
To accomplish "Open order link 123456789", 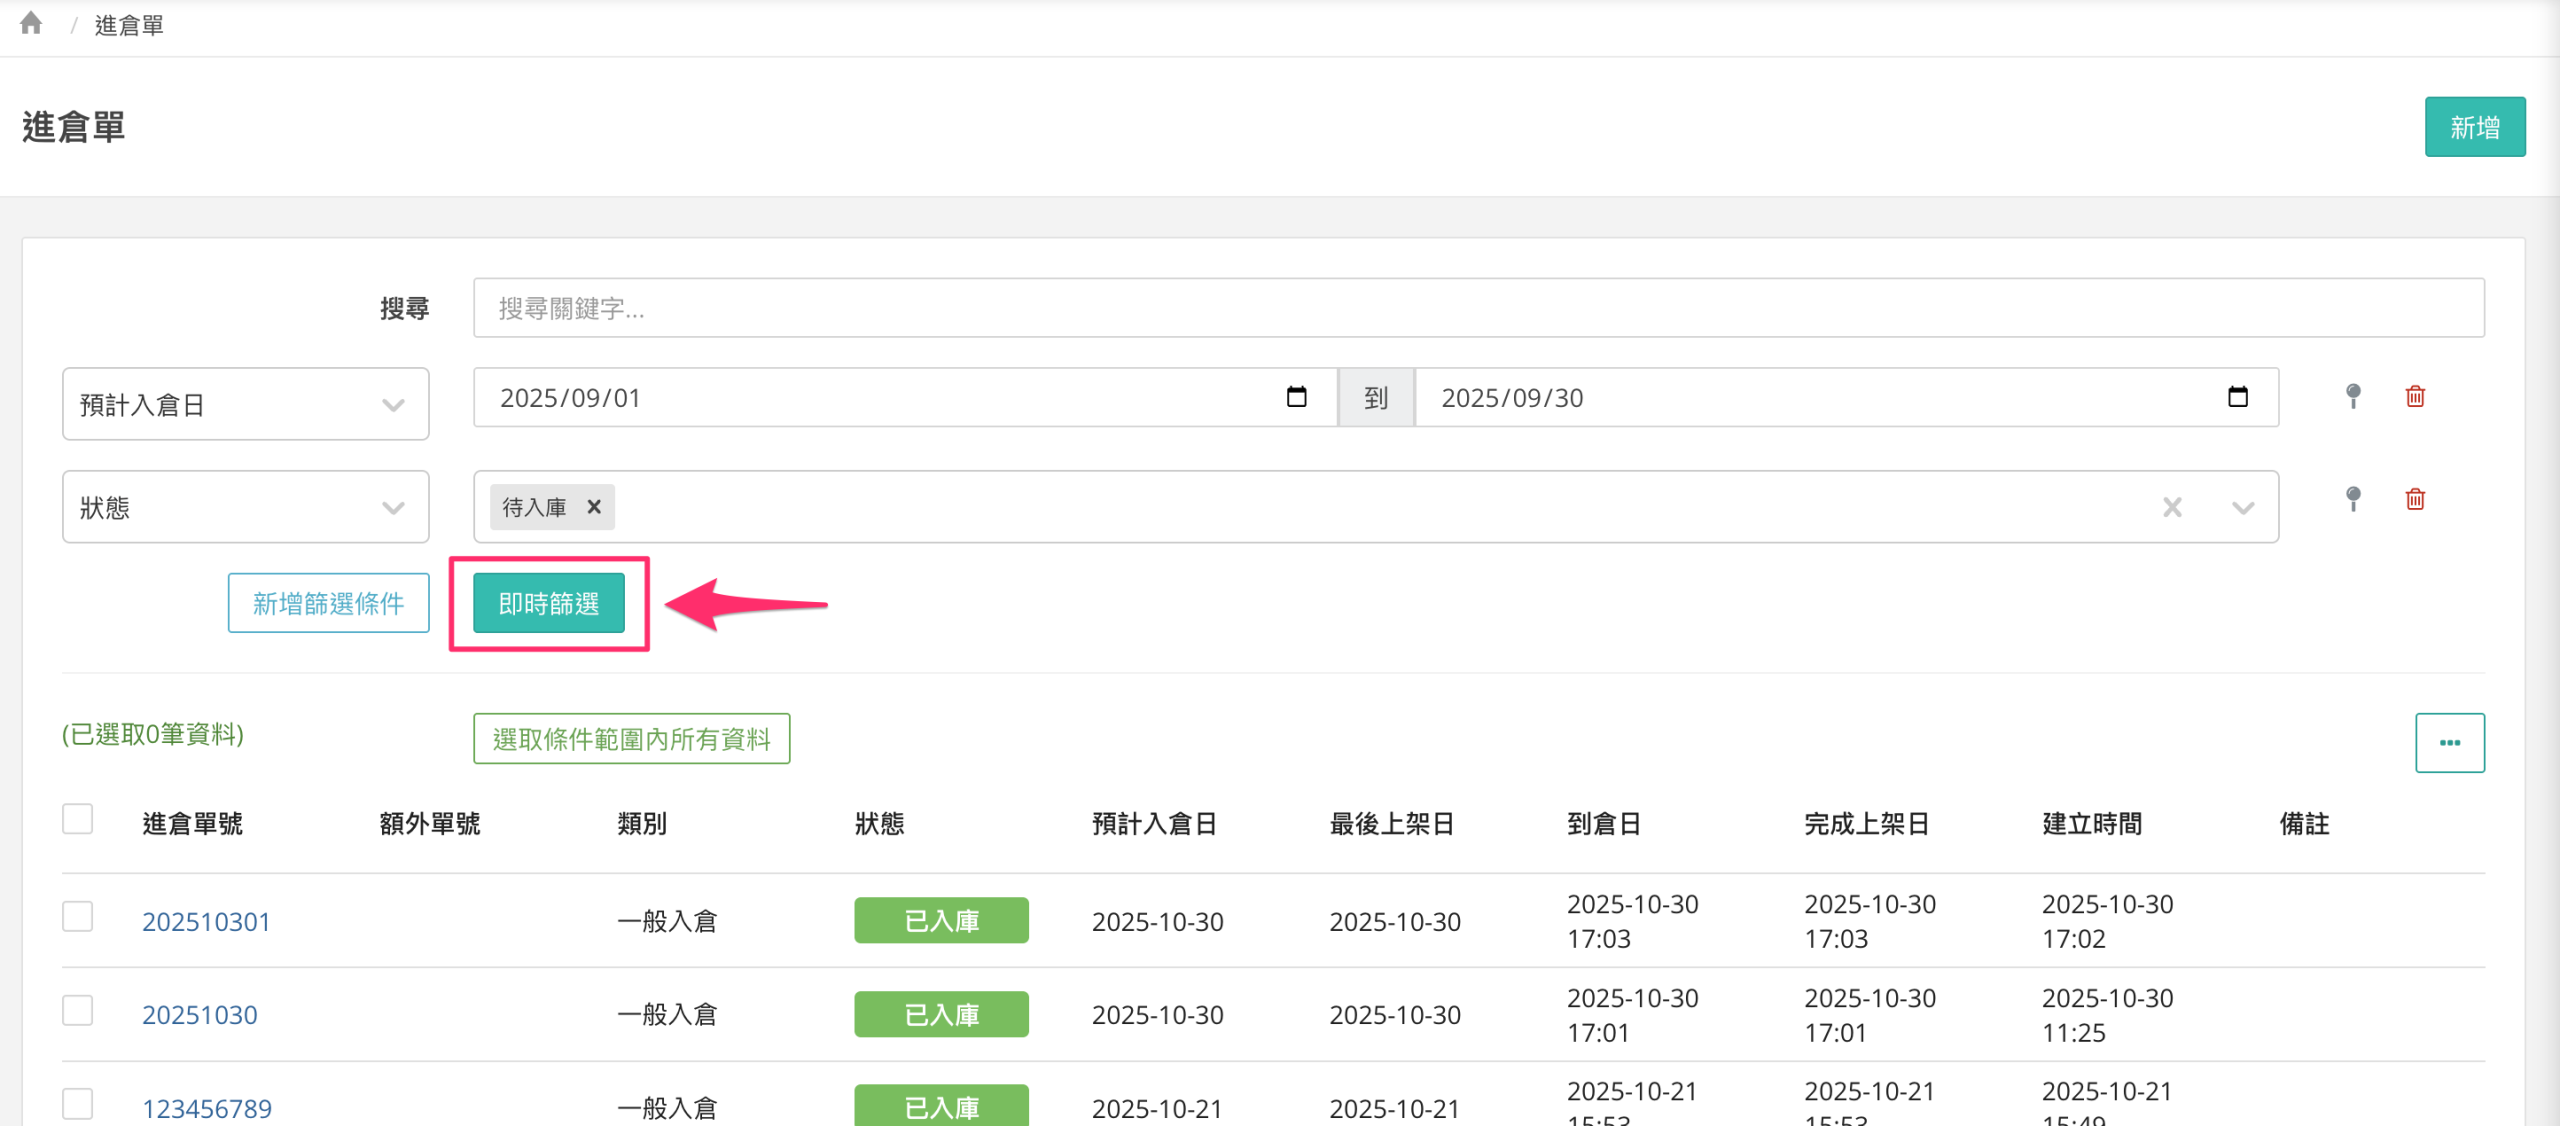I will pos(207,1108).
